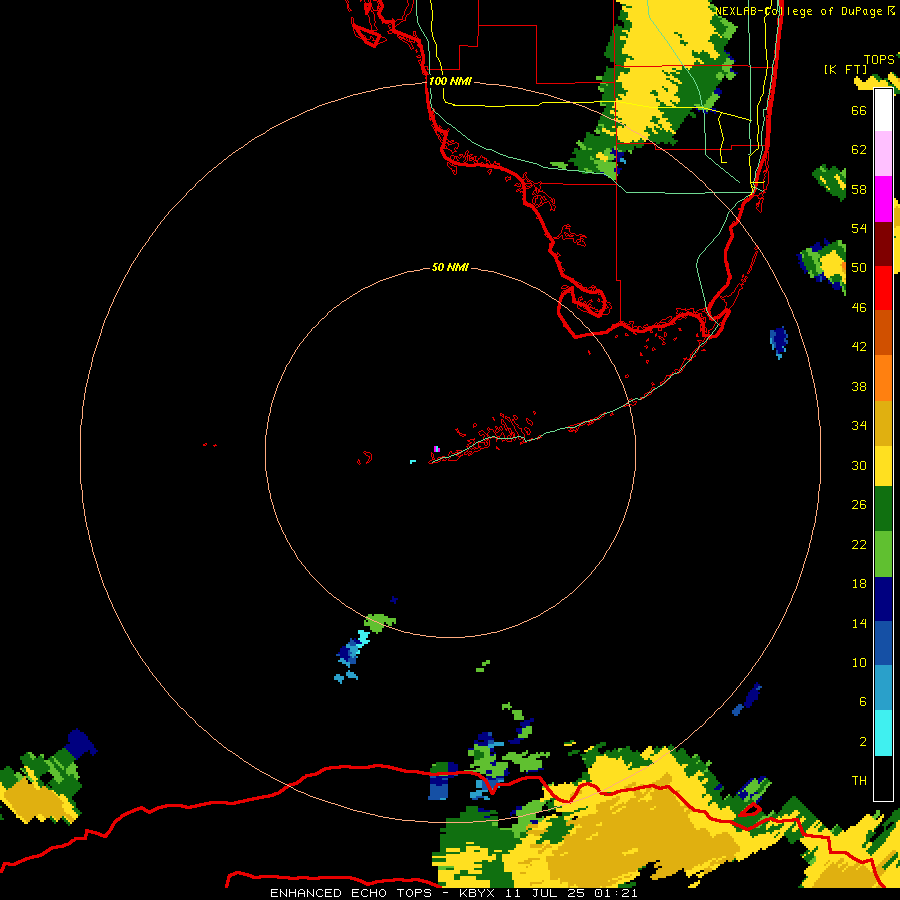Click the orange 38 kft legend swatch
Screen dimensions: 900x900
coord(883,378)
